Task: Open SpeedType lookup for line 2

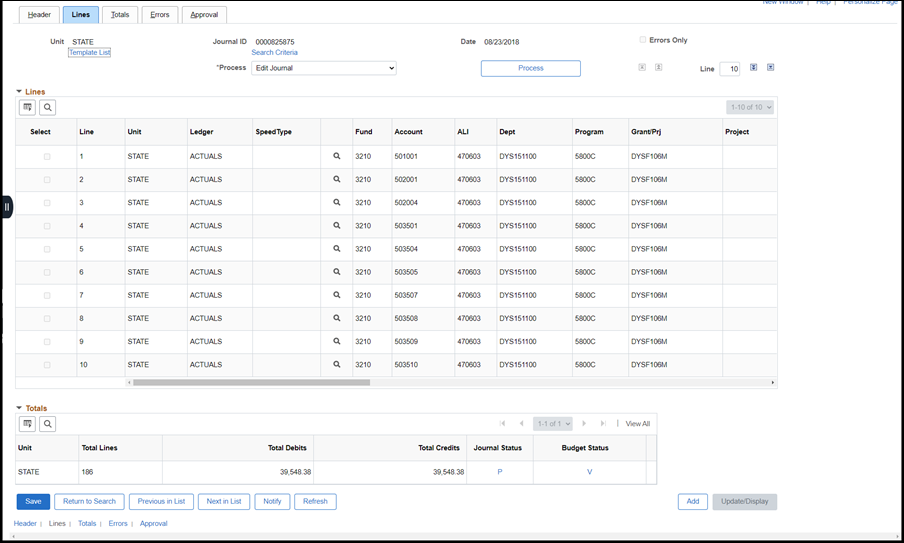Action: click(337, 179)
